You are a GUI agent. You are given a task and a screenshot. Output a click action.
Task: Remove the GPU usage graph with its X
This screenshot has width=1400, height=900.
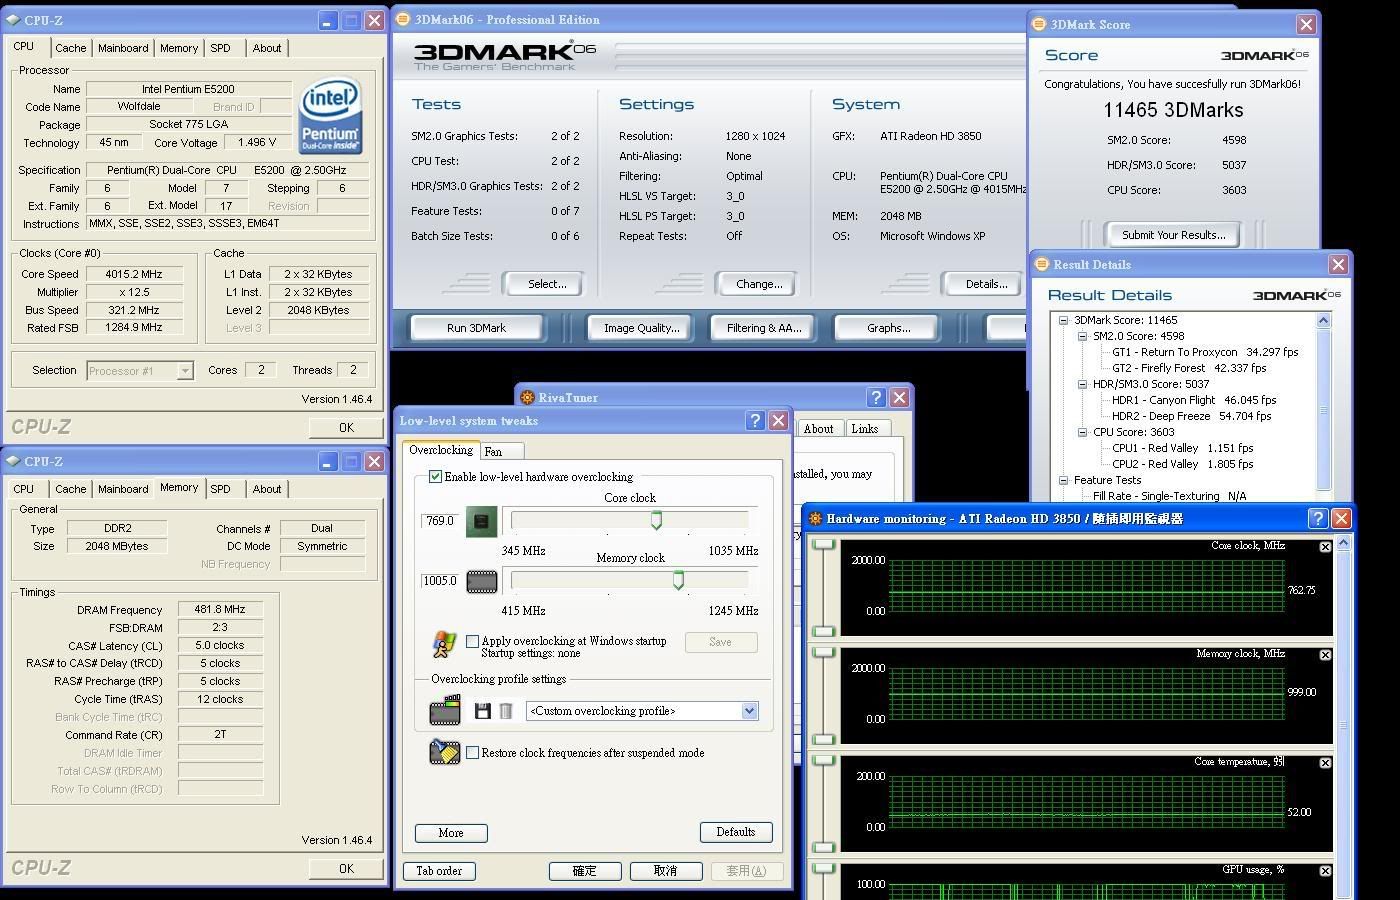(1325, 871)
